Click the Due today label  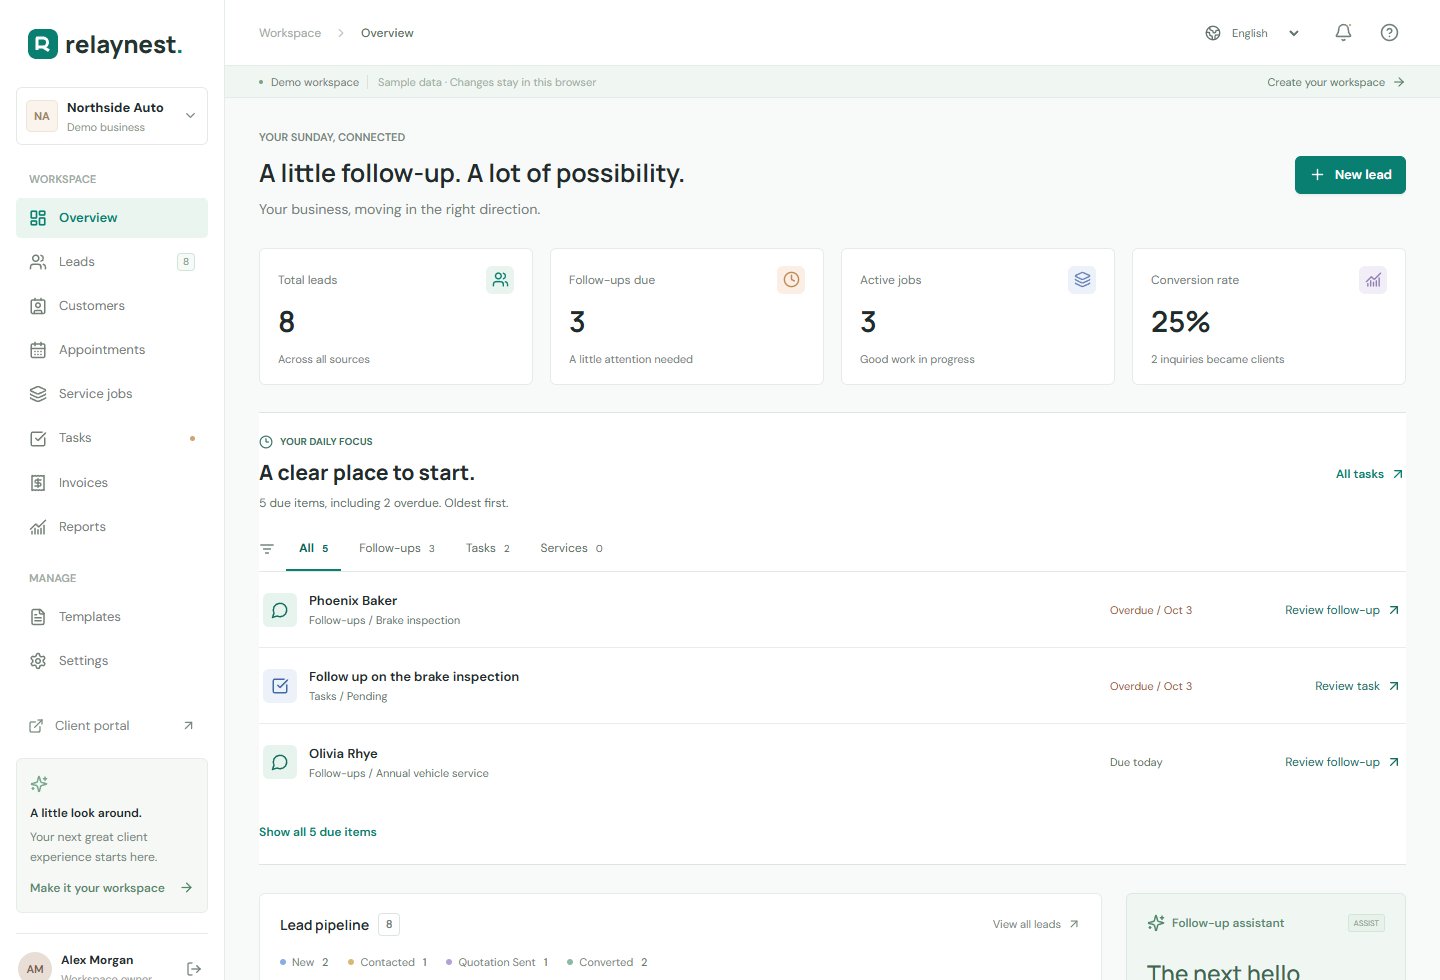click(1136, 762)
